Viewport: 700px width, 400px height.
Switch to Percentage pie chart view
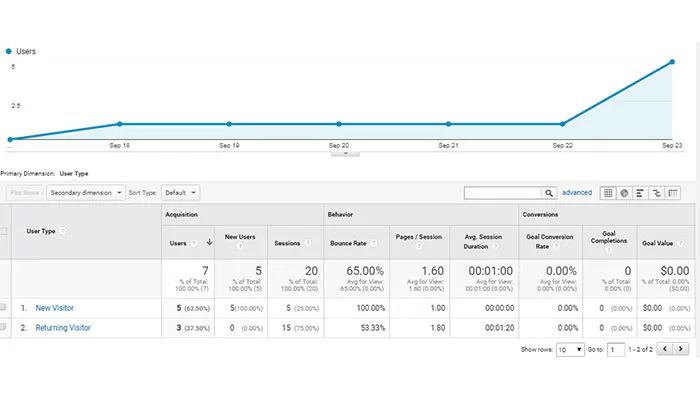(624, 193)
